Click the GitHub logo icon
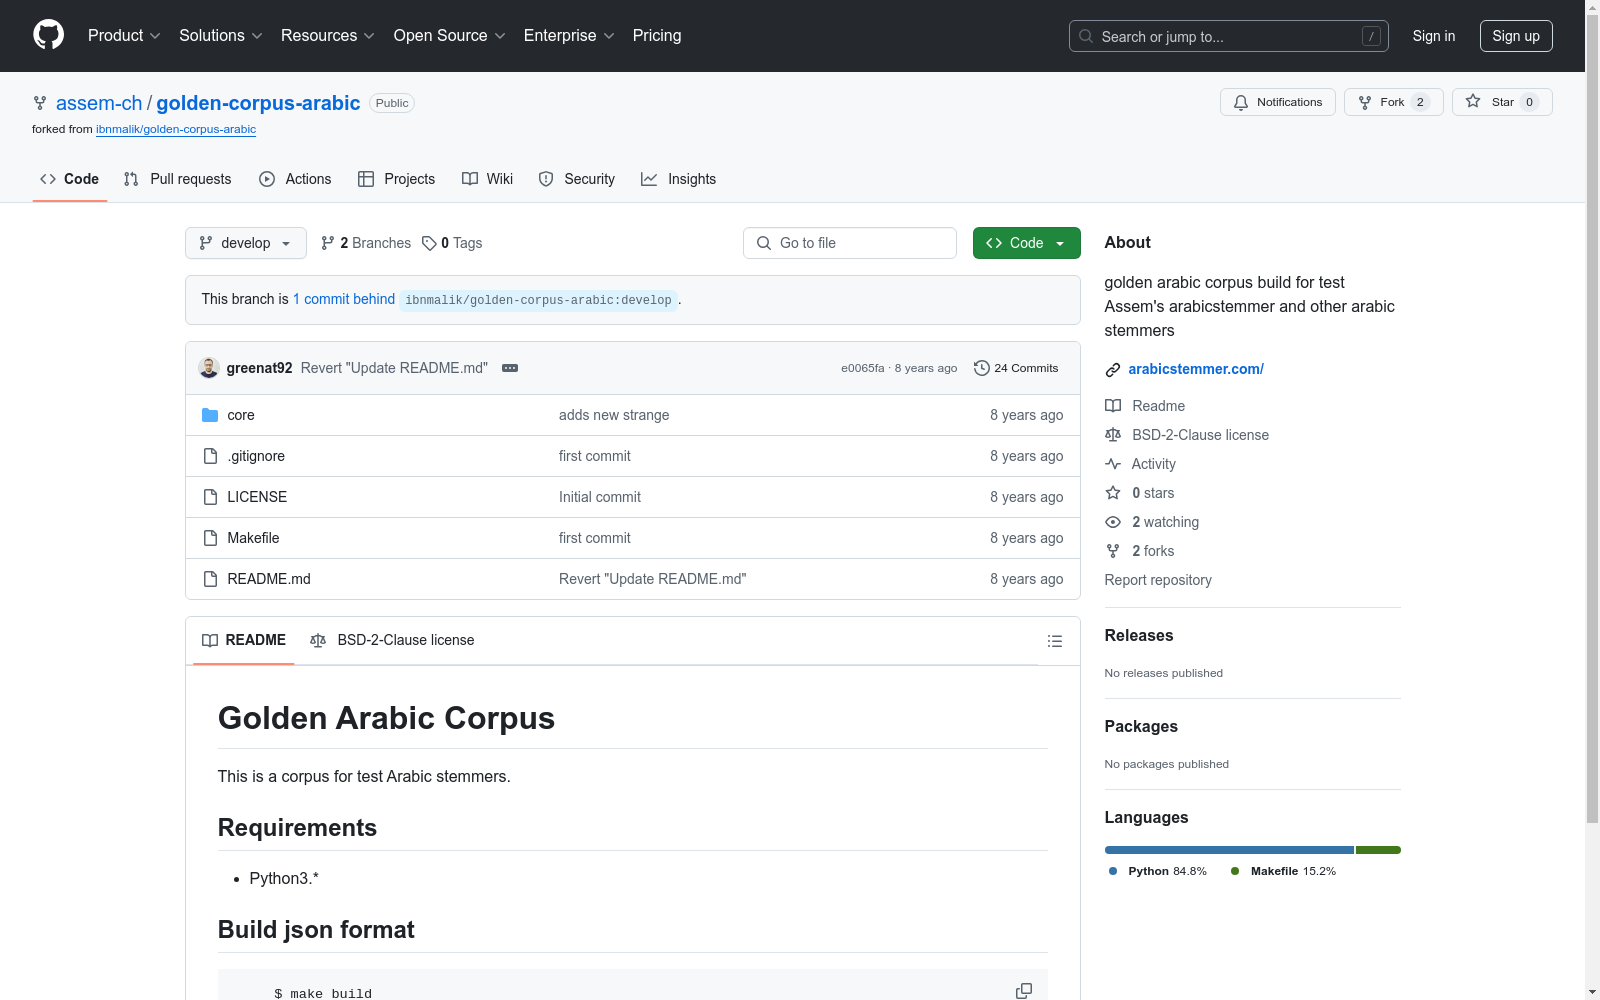1600x1000 pixels. (48, 35)
